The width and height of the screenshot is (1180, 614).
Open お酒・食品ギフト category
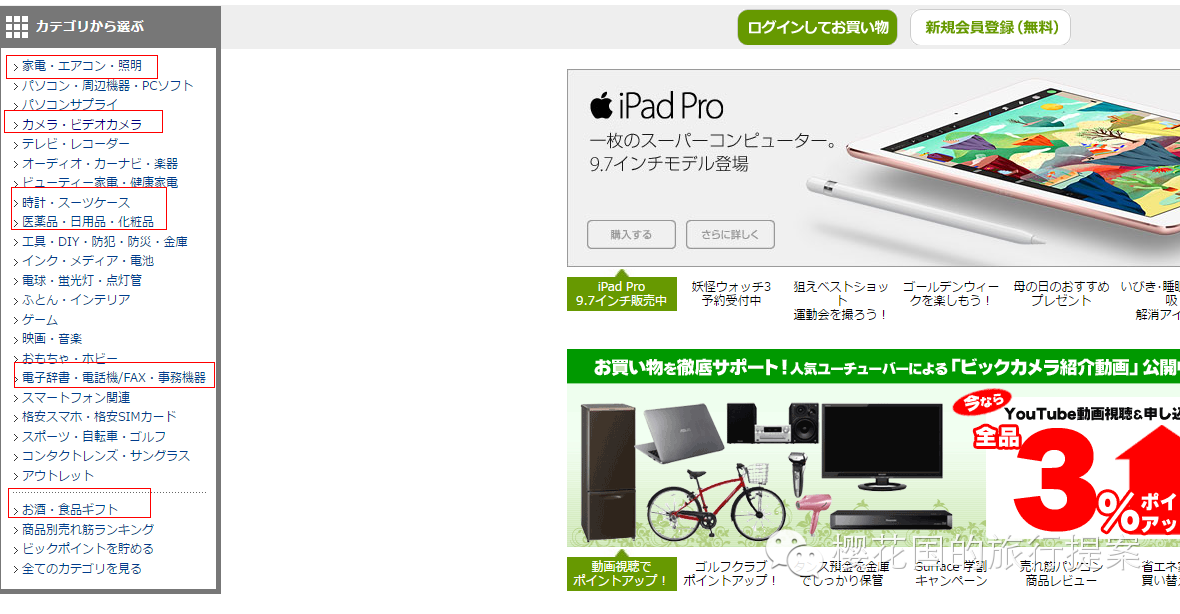(69, 509)
